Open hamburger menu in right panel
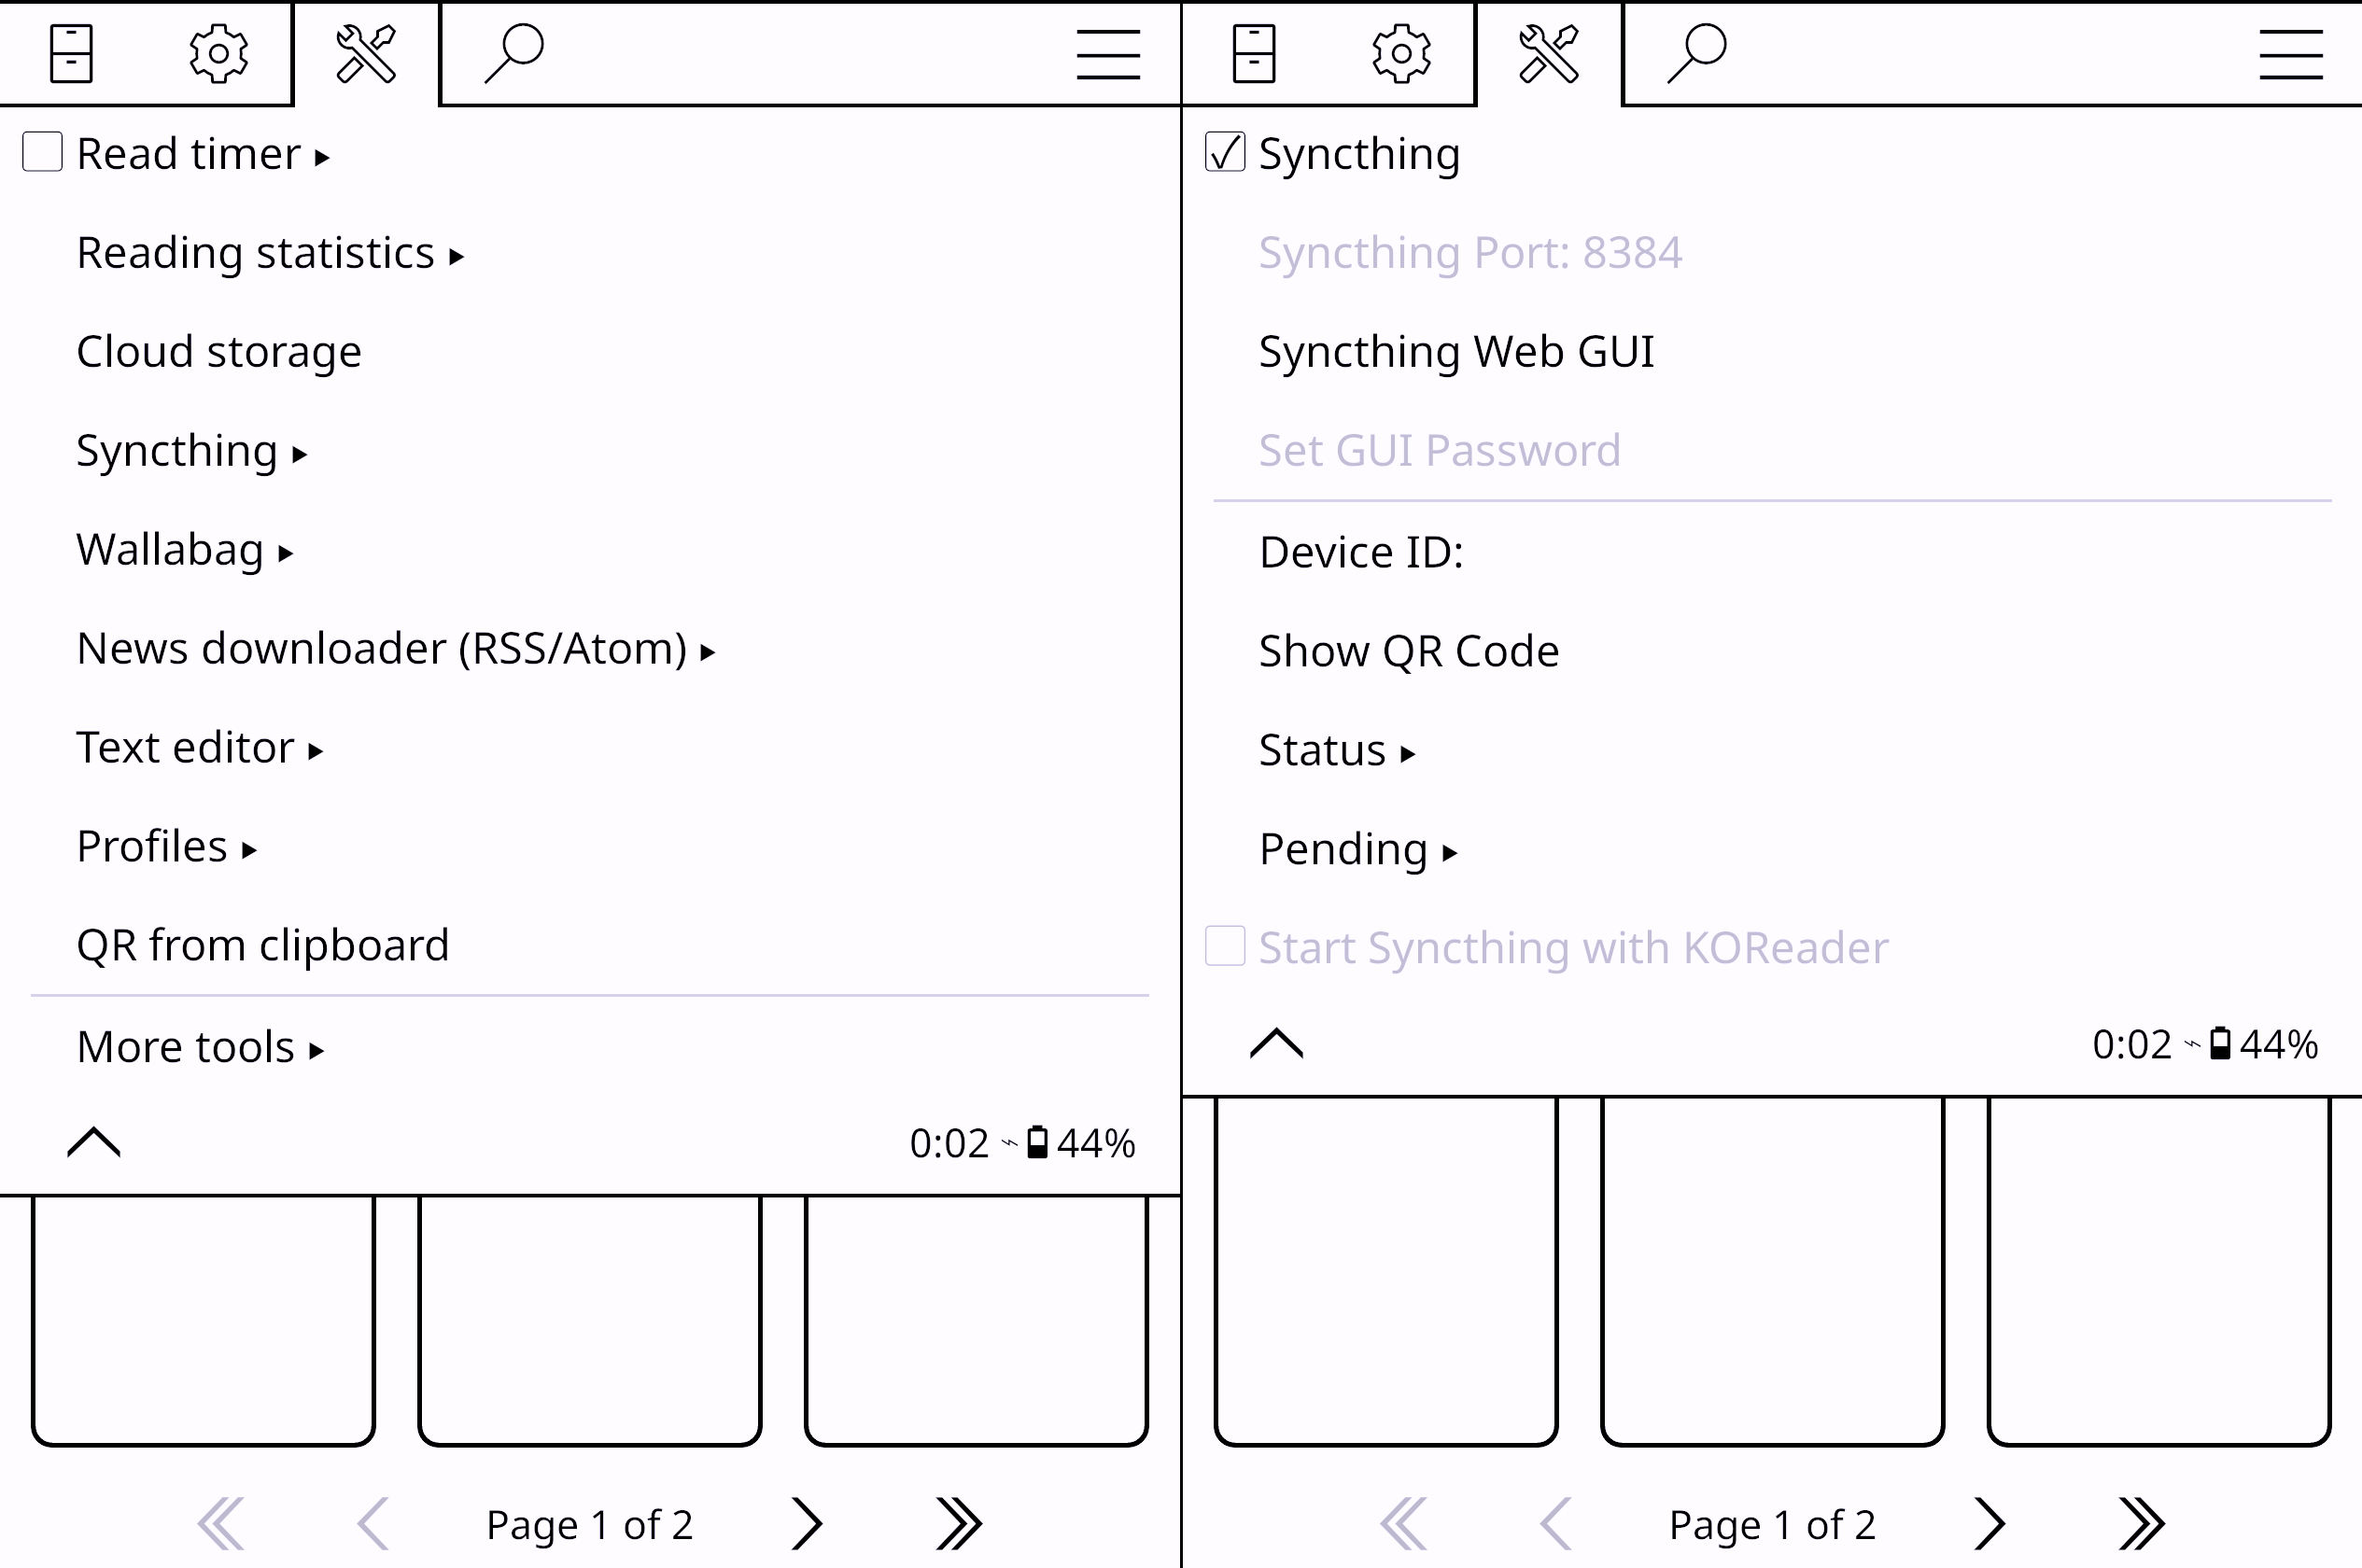 2290,53
